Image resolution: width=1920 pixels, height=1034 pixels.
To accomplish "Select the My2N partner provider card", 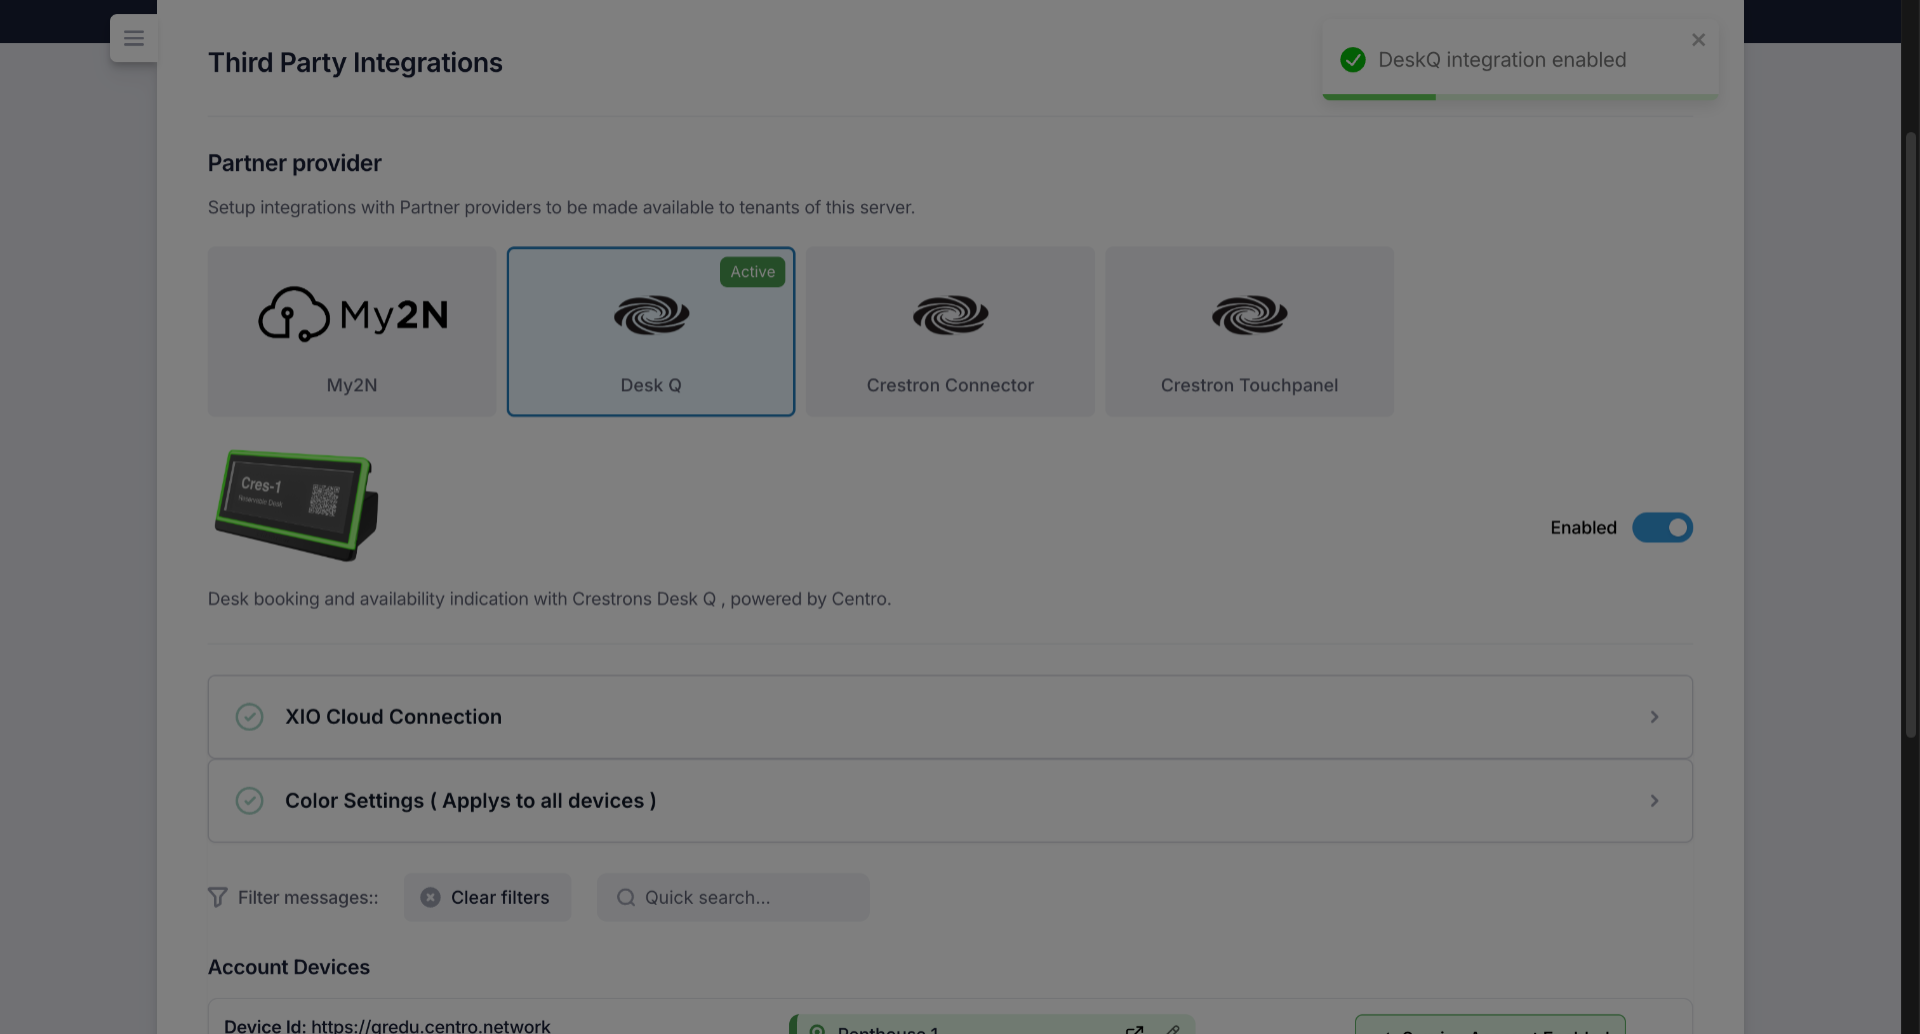I will [x=351, y=331].
